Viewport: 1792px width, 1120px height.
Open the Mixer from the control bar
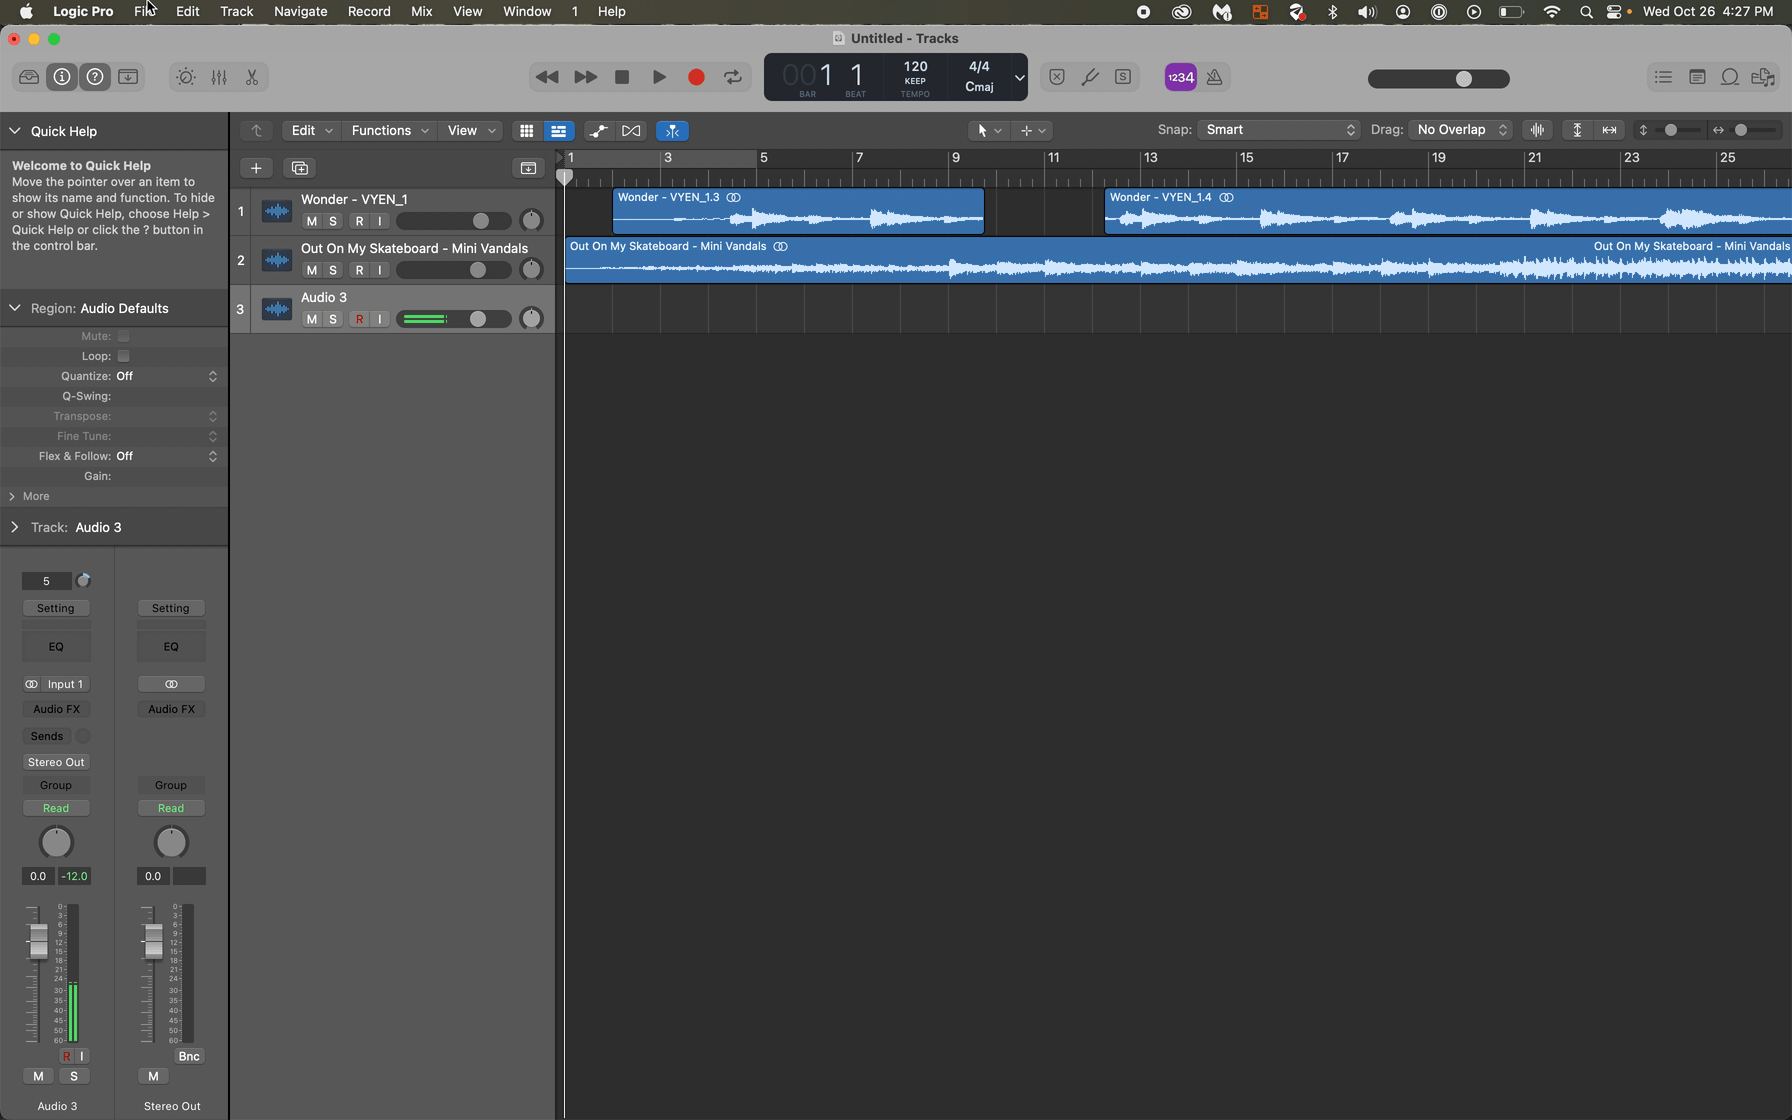(x=219, y=77)
